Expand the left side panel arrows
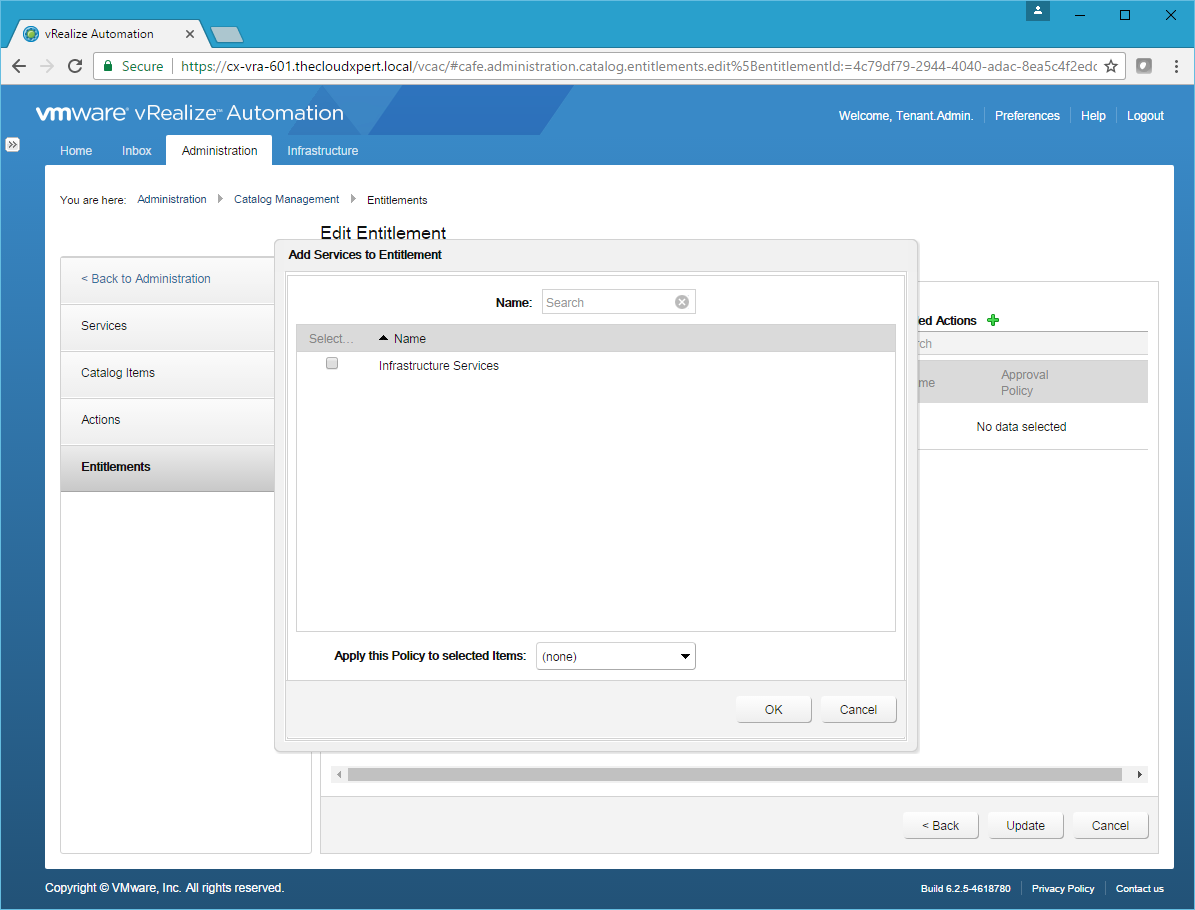Image resolution: width=1195 pixels, height=910 pixels. point(12,144)
